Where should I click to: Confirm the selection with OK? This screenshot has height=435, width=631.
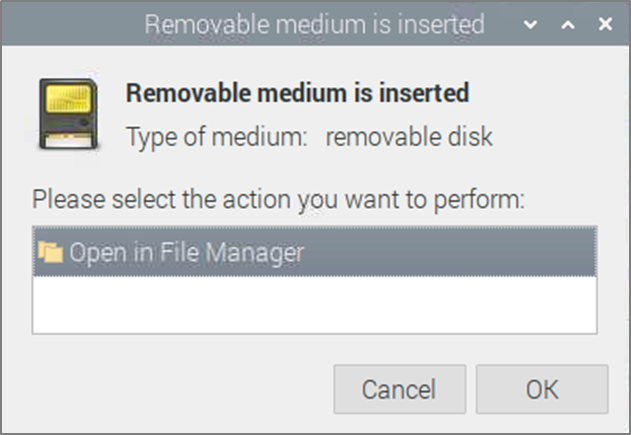542,389
